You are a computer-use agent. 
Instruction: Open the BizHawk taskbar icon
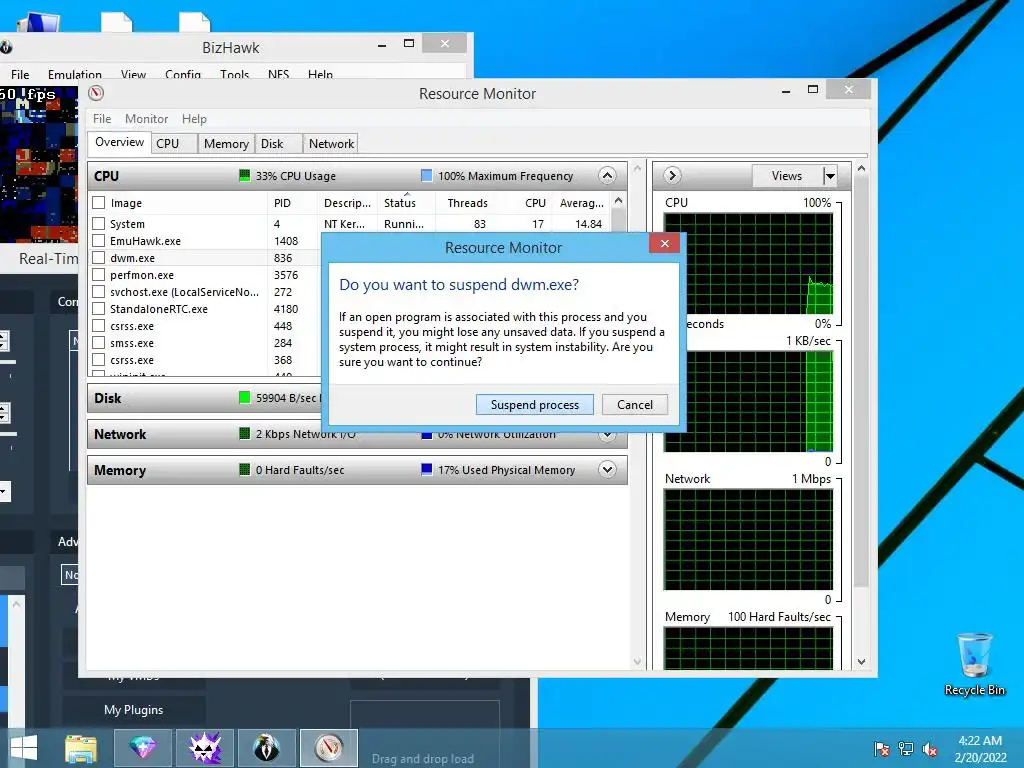coord(266,748)
